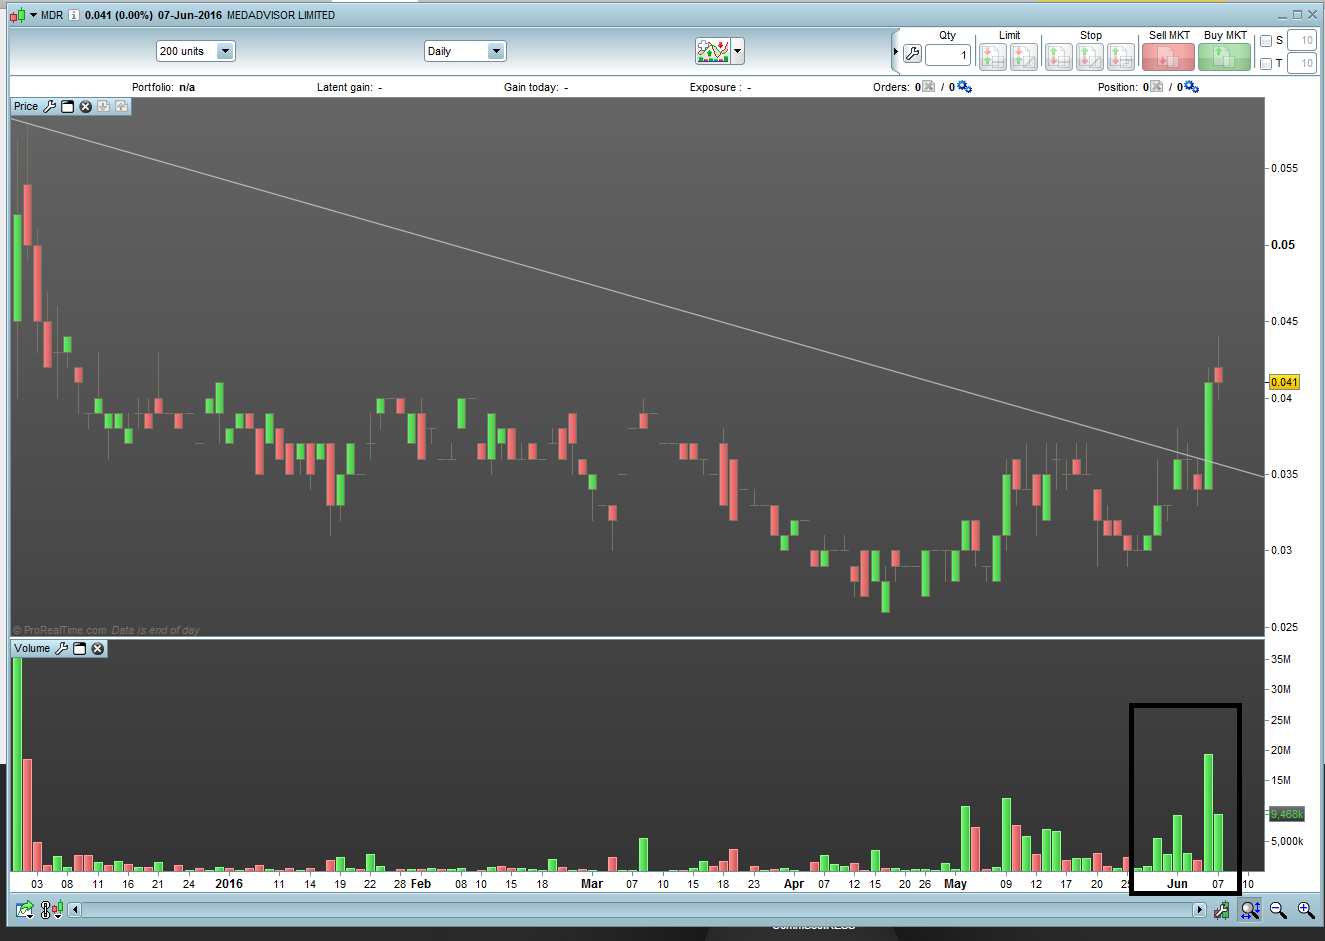This screenshot has height=941, width=1325.
Task: Click the Jun date axis label
Action: point(1177,883)
